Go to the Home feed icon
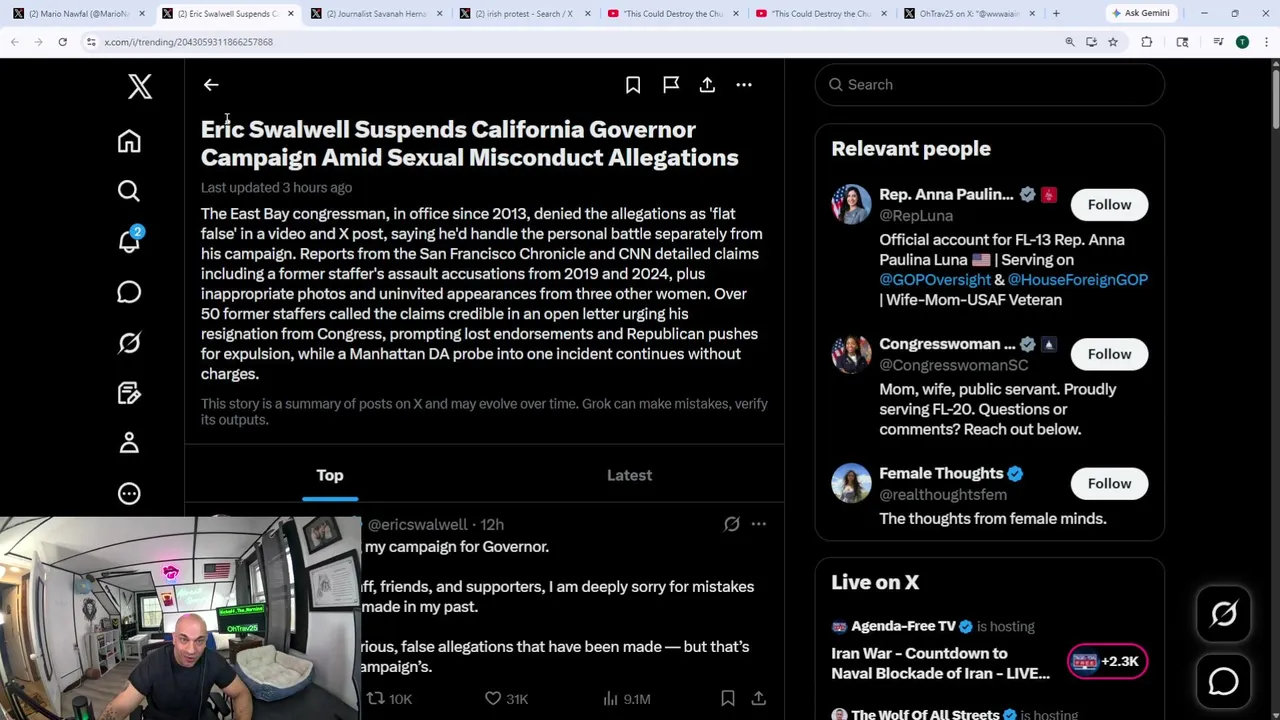Image resolution: width=1280 pixels, height=720 pixels. click(x=129, y=141)
